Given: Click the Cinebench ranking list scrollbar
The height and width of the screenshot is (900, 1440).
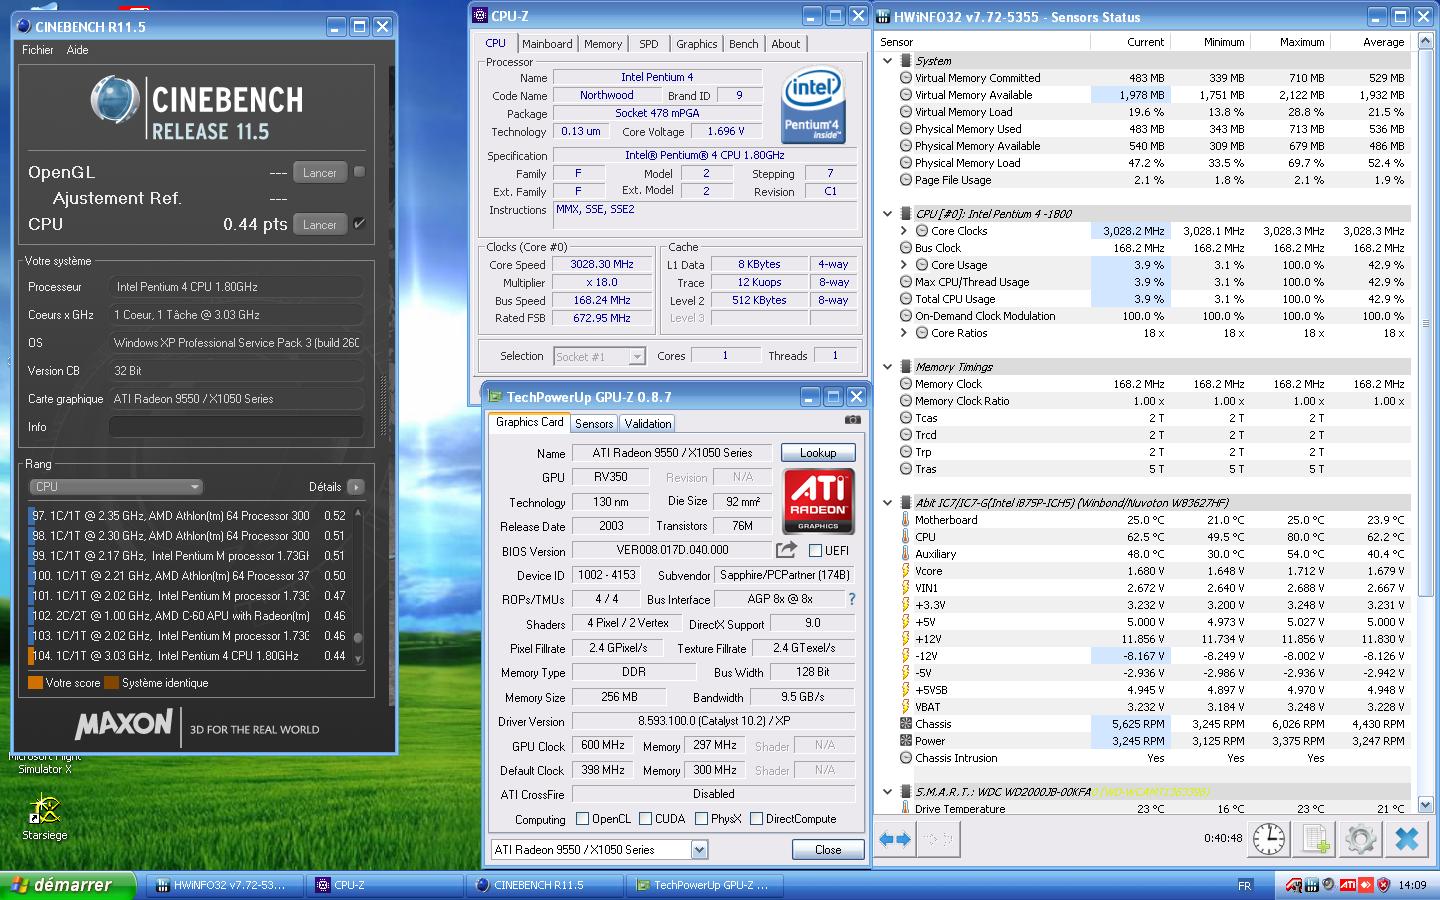Looking at the screenshot, I should [358, 585].
